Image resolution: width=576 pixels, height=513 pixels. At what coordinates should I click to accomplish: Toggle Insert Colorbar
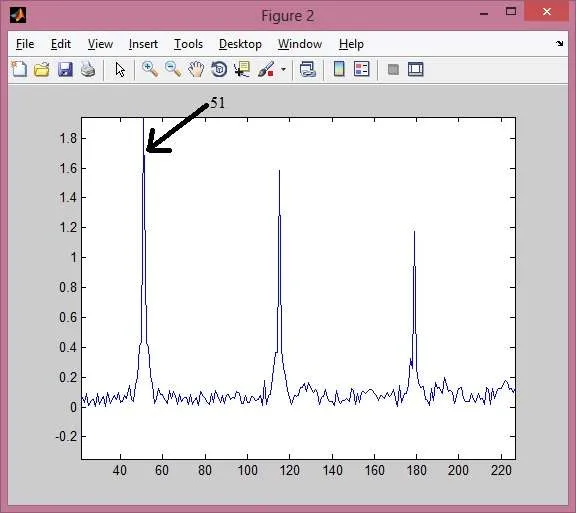pos(339,69)
